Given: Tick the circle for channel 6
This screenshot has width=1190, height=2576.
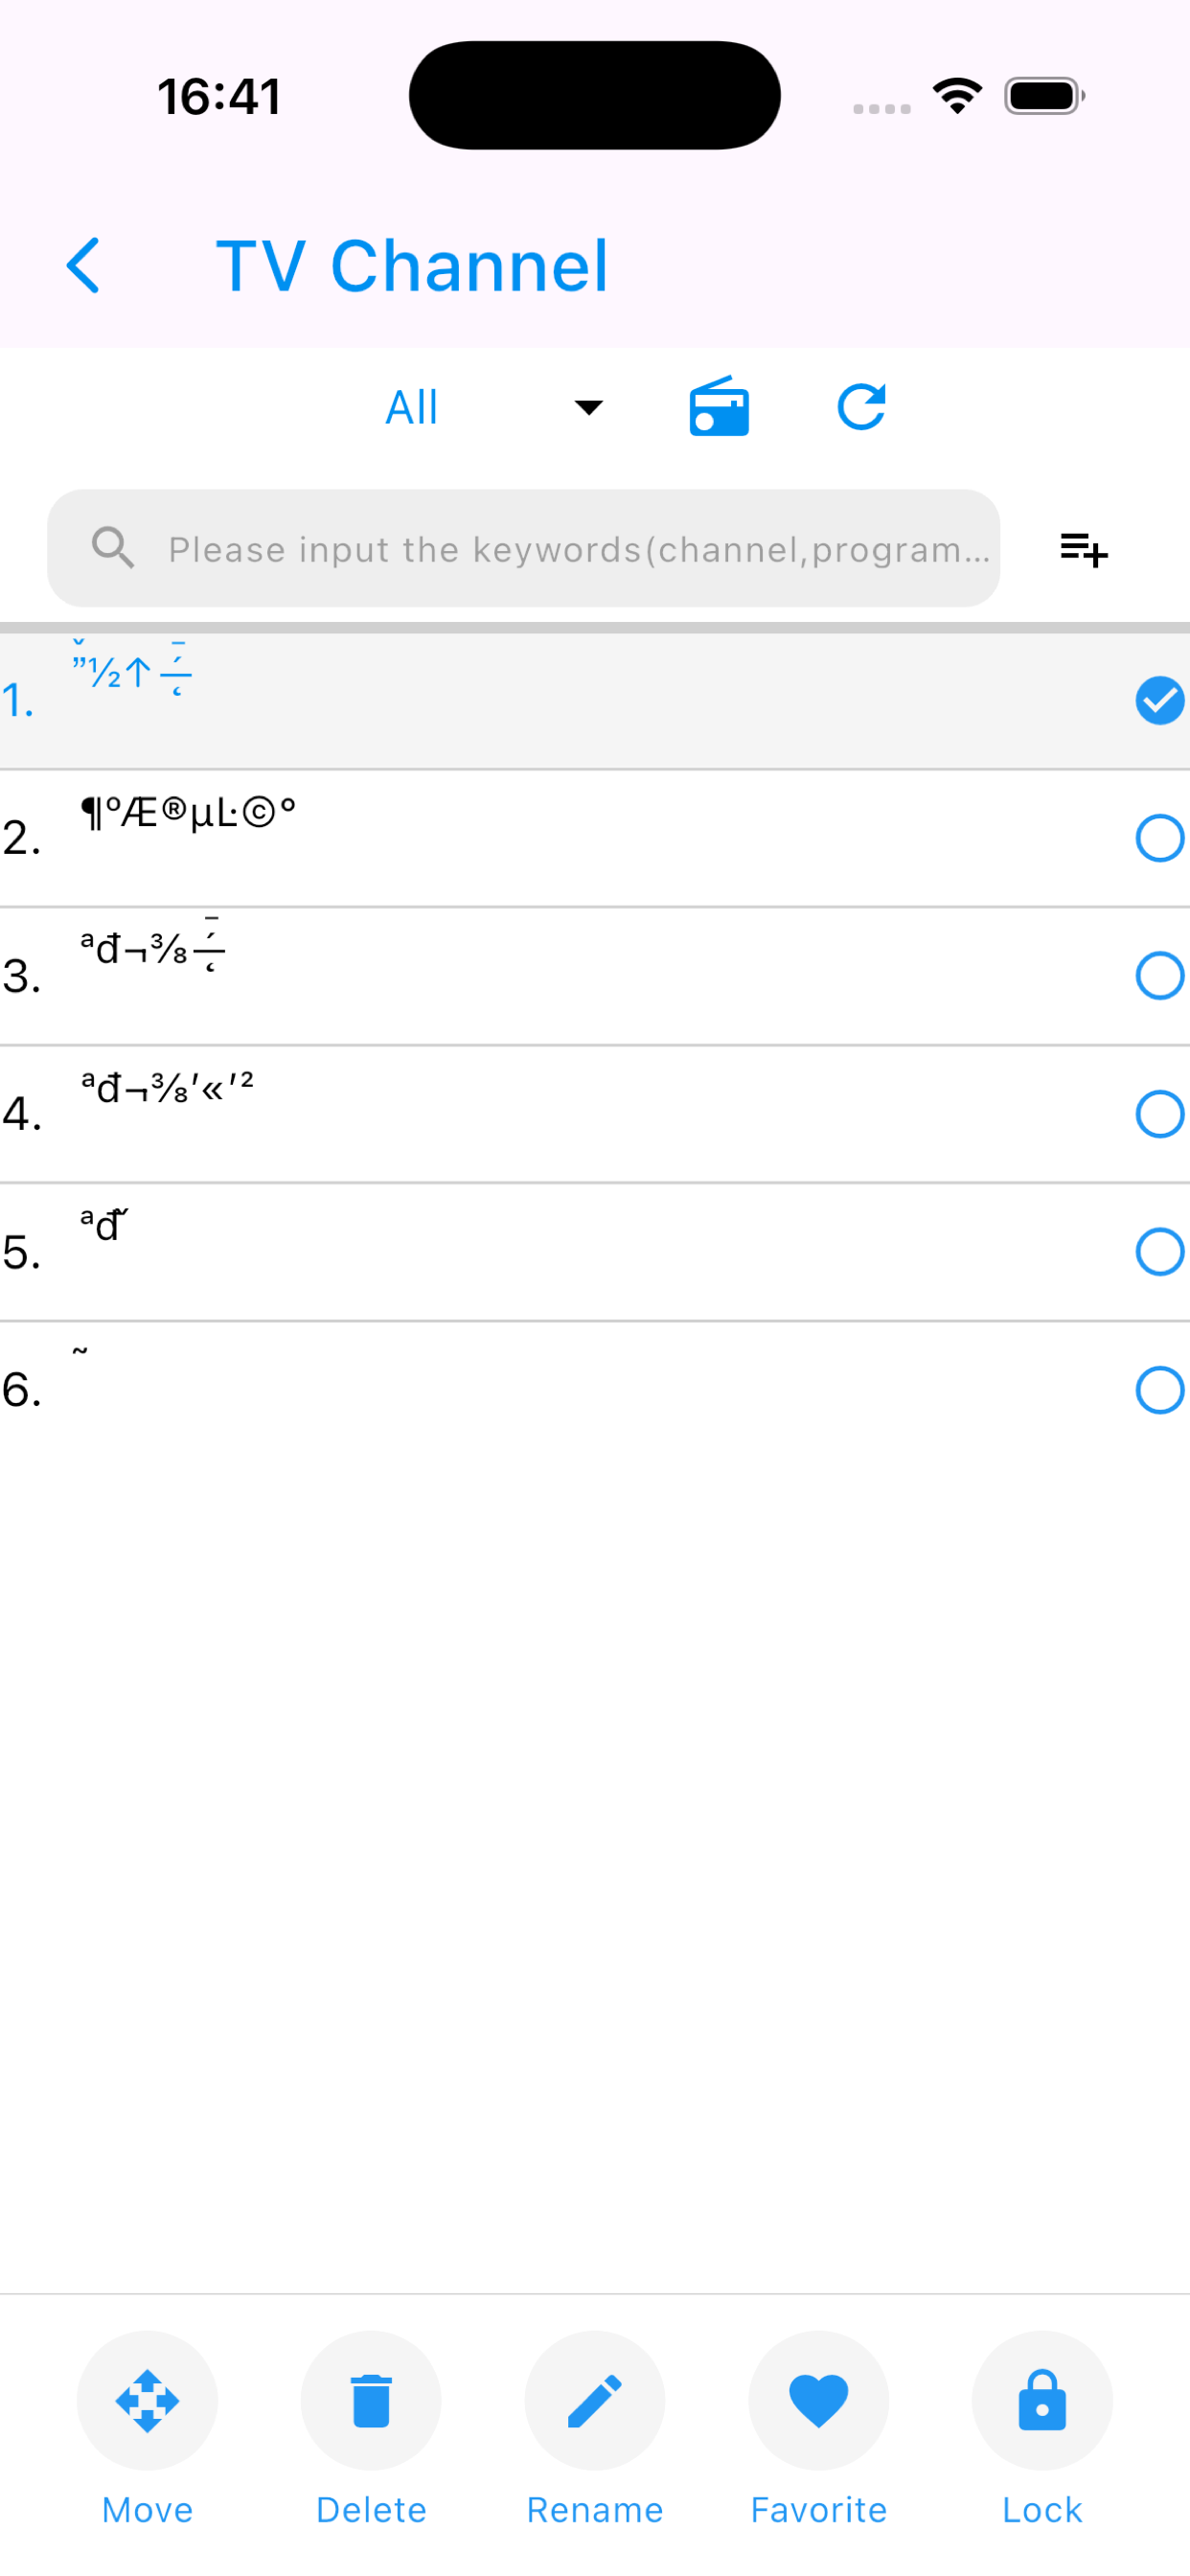Looking at the screenshot, I should coord(1160,1390).
